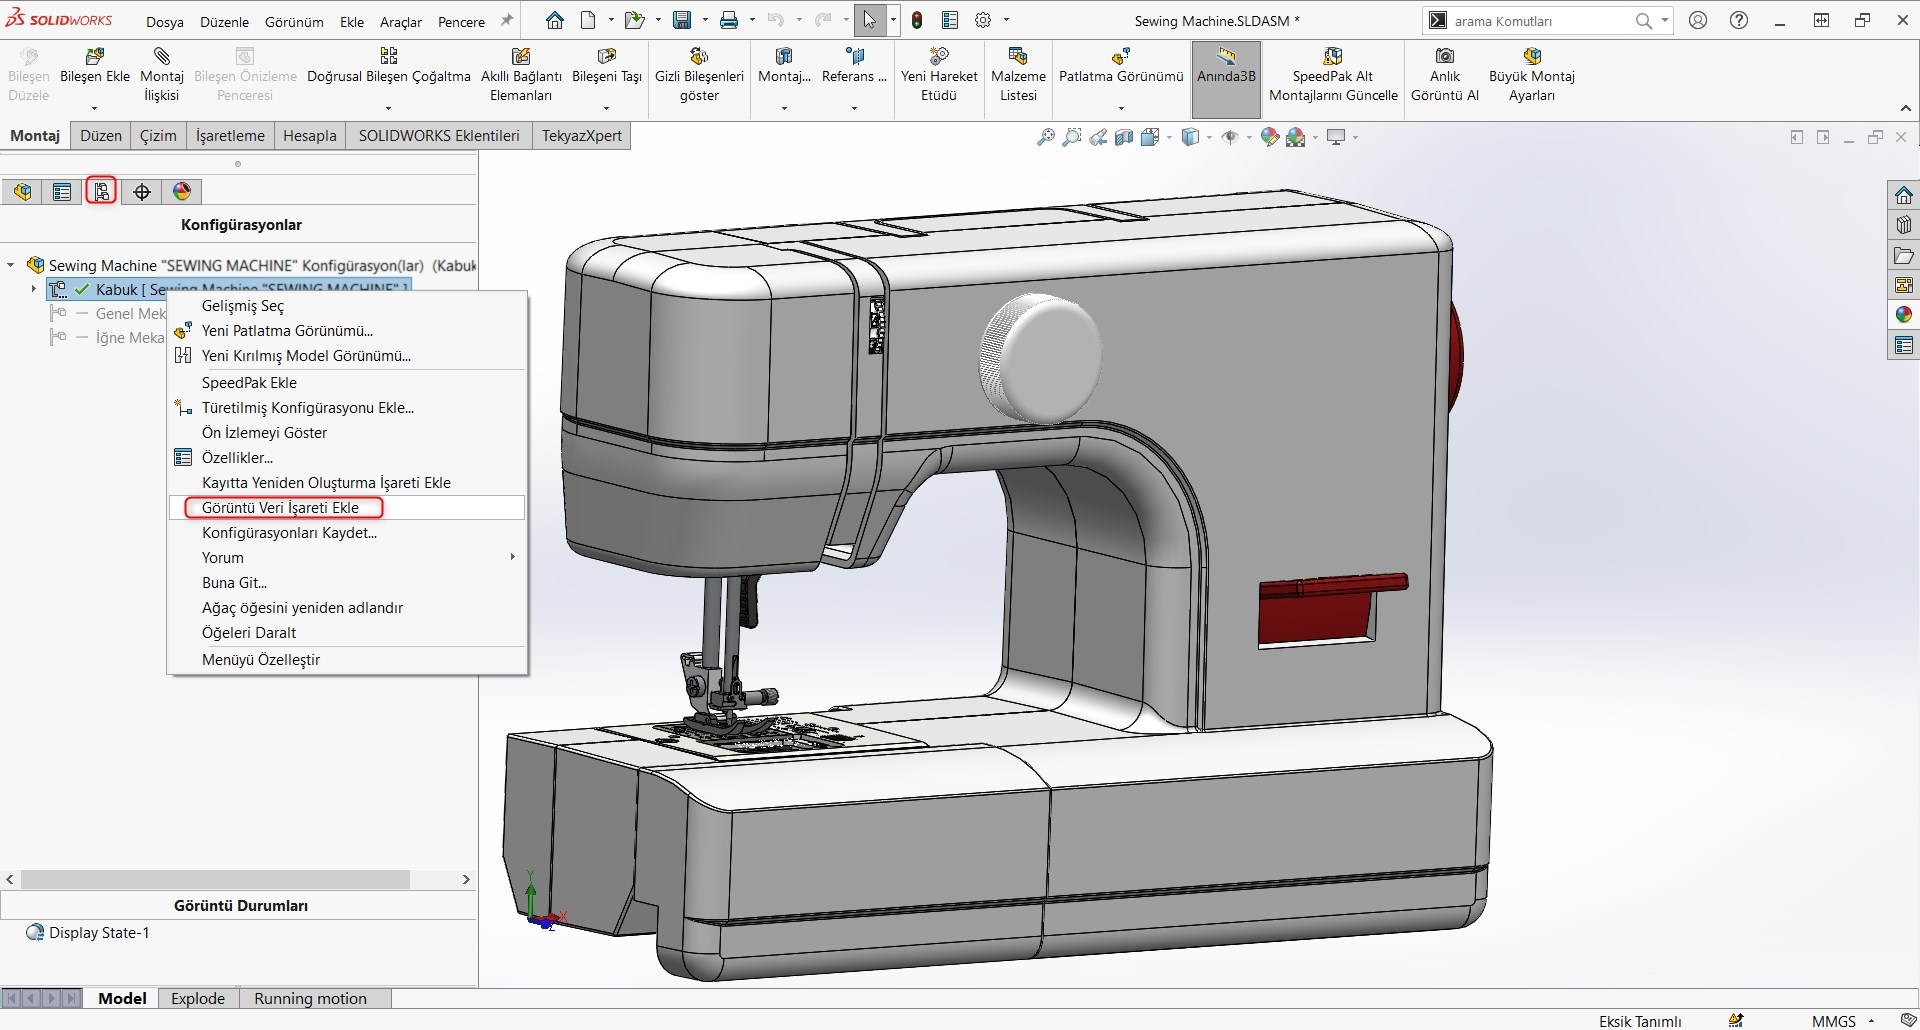Activate Bileşeni Taşı tool
Screen dimensions: 1920x1030
click(606, 66)
